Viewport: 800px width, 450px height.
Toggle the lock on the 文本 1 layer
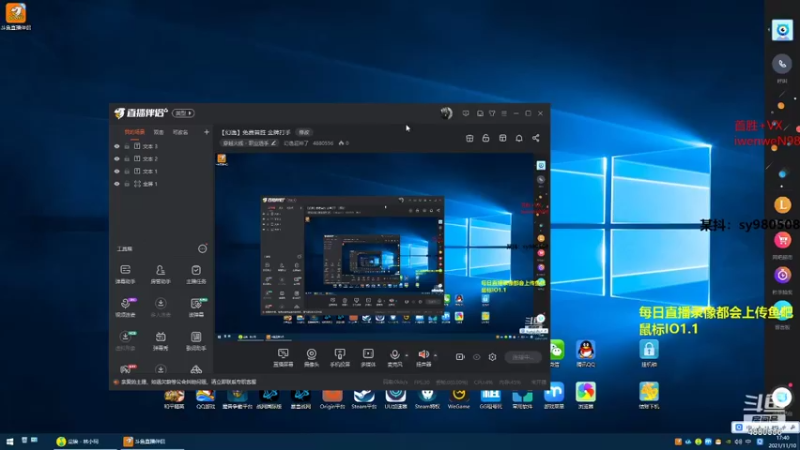(127, 171)
